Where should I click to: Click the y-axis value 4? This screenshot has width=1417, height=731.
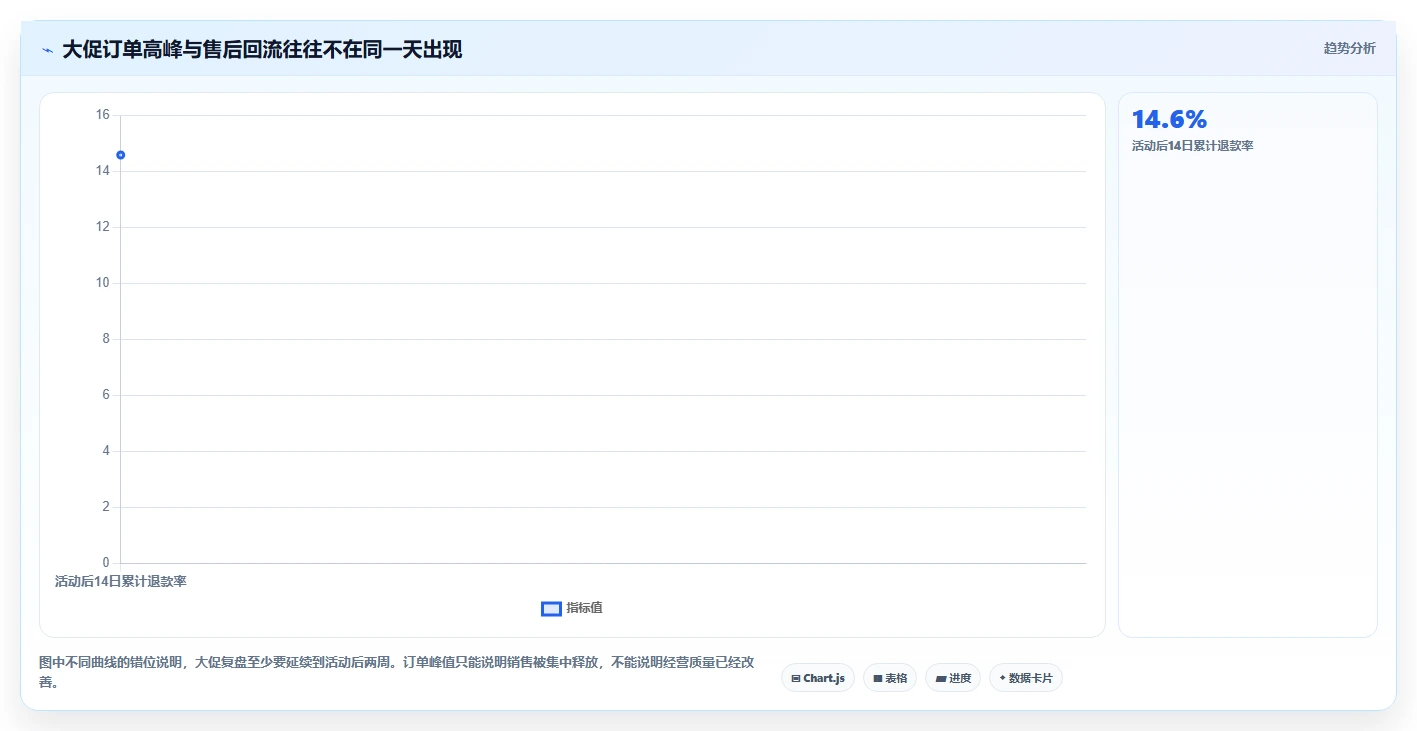[x=106, y=451]
